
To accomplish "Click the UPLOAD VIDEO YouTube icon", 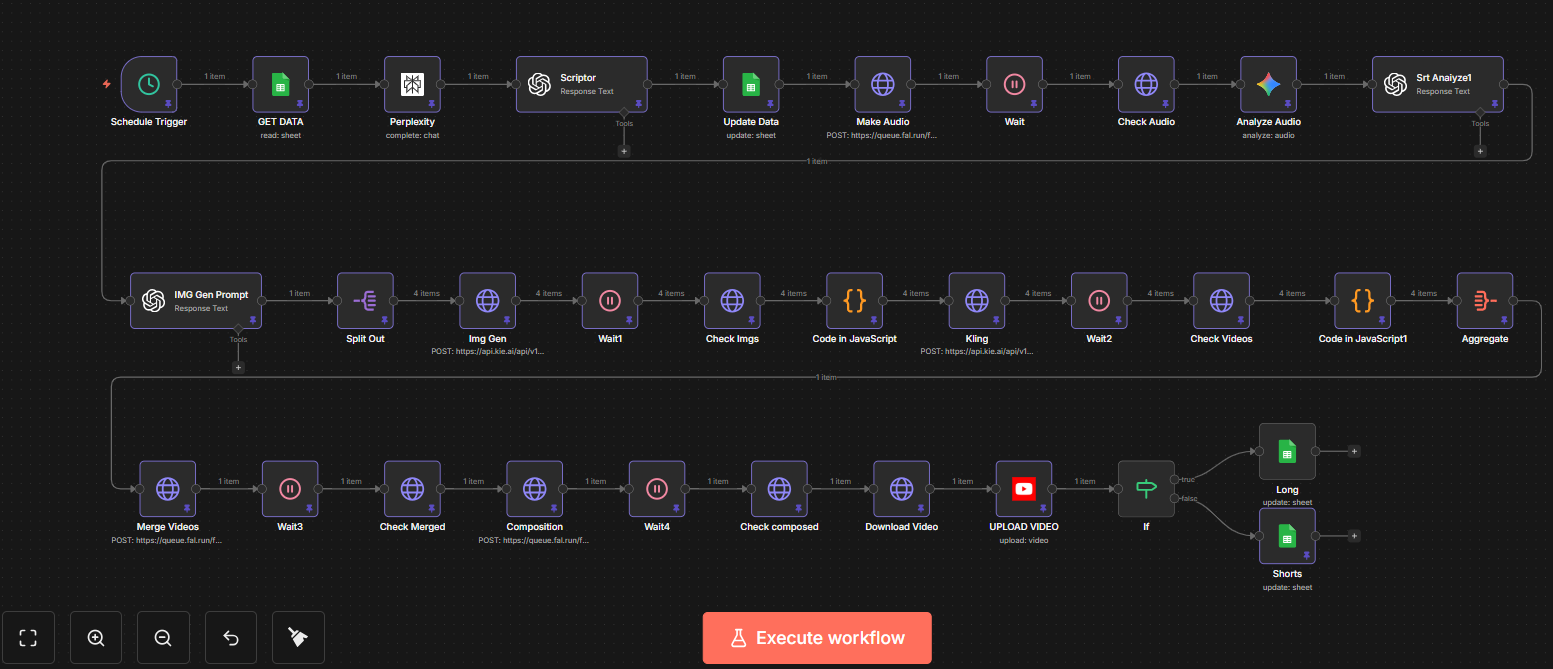I will point(1023,489).
